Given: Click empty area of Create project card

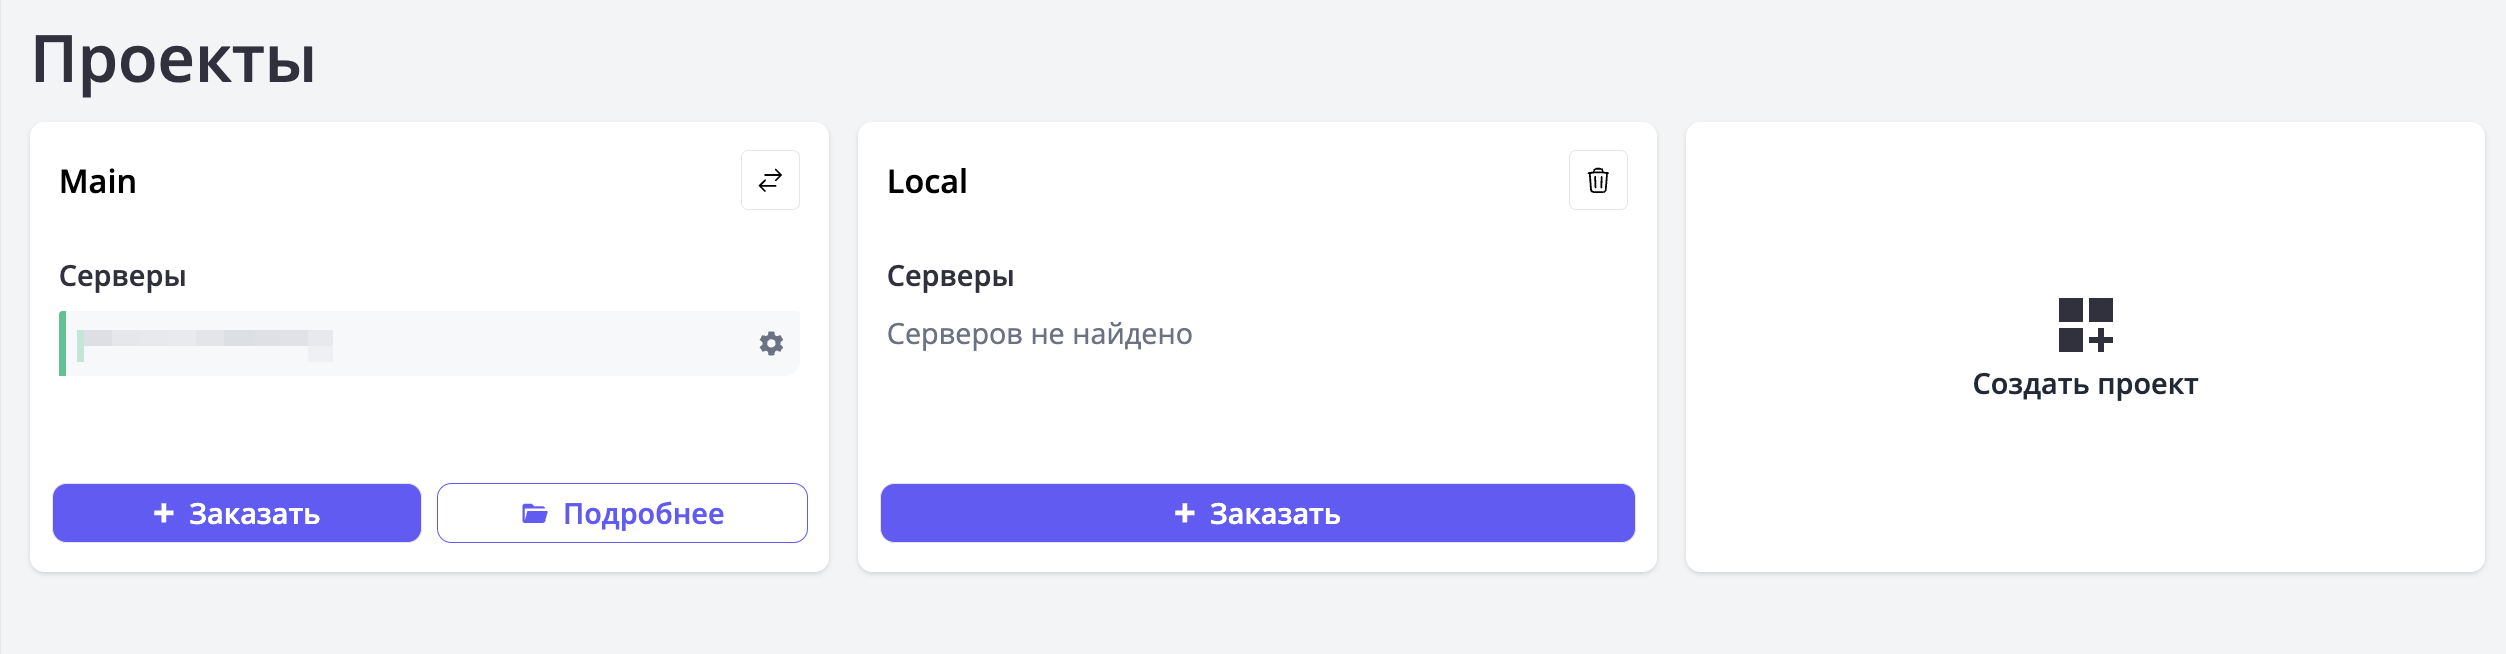Looking at the screenshot, I should coord(2085,490).
